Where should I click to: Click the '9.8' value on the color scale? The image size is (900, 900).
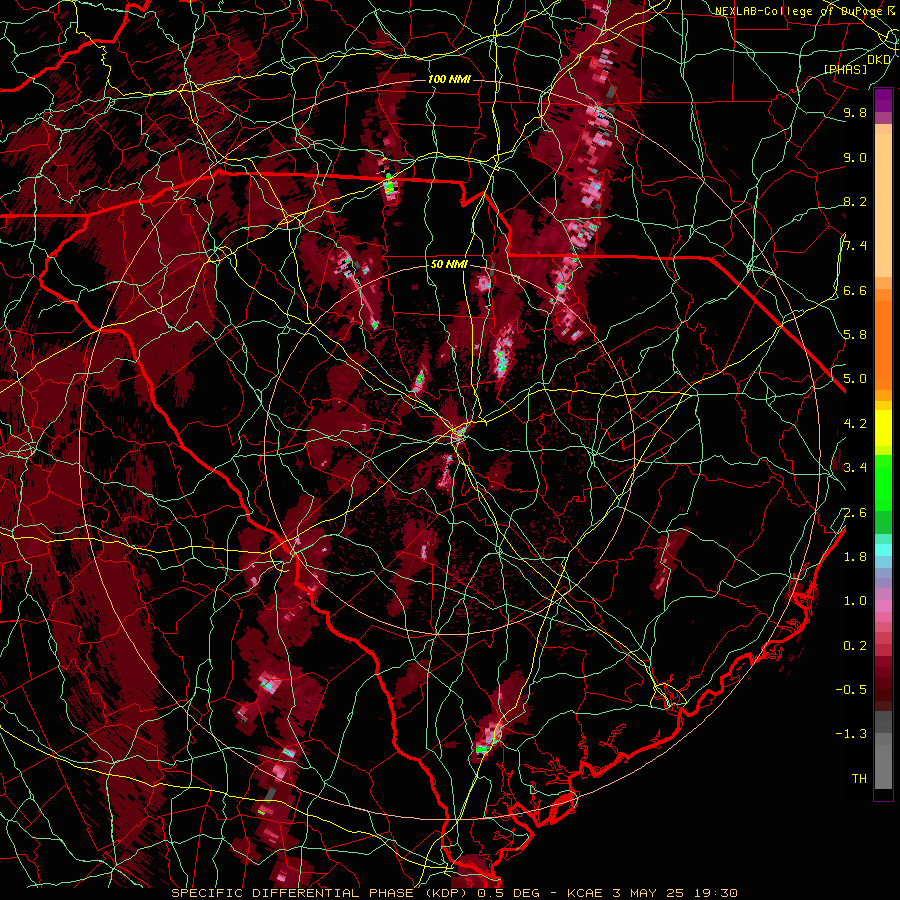coord(855,112)
